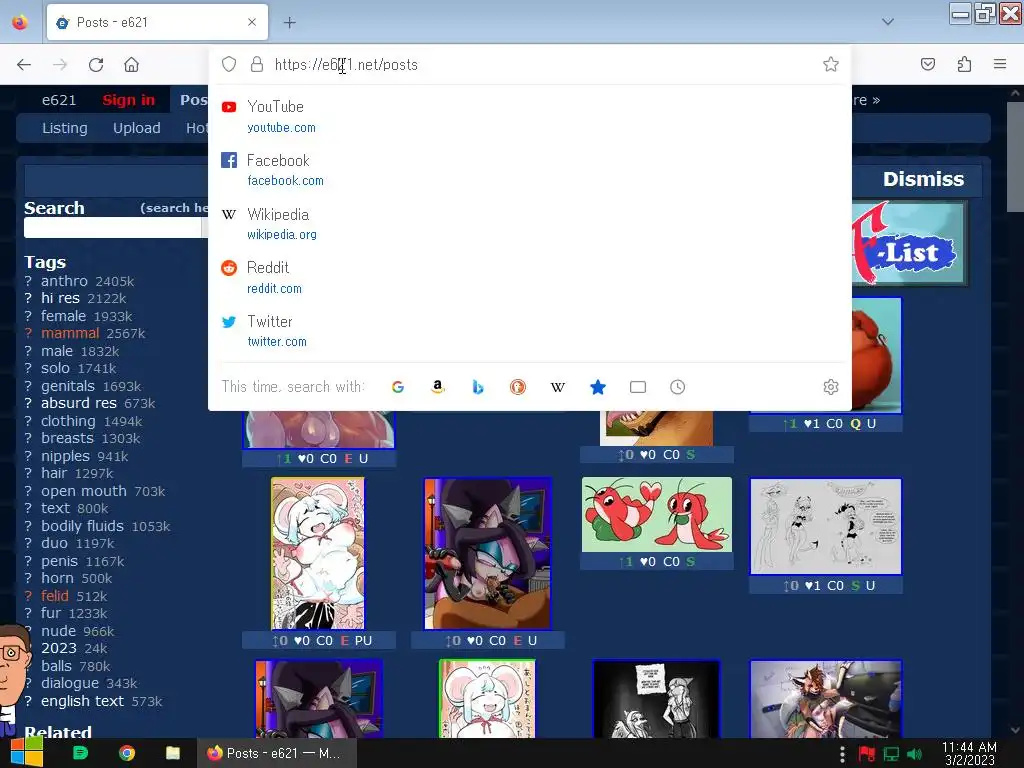This screenshot has width=1024, height=768.
Task: Open the red flag tray icon
Action: pos(867,754)
